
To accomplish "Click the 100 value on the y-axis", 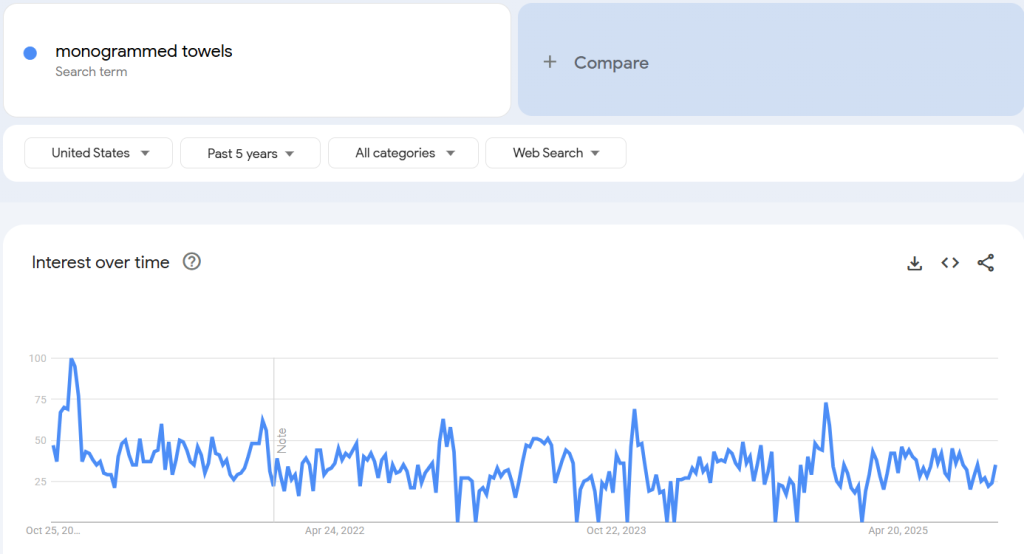I will [x=38, y=358].
